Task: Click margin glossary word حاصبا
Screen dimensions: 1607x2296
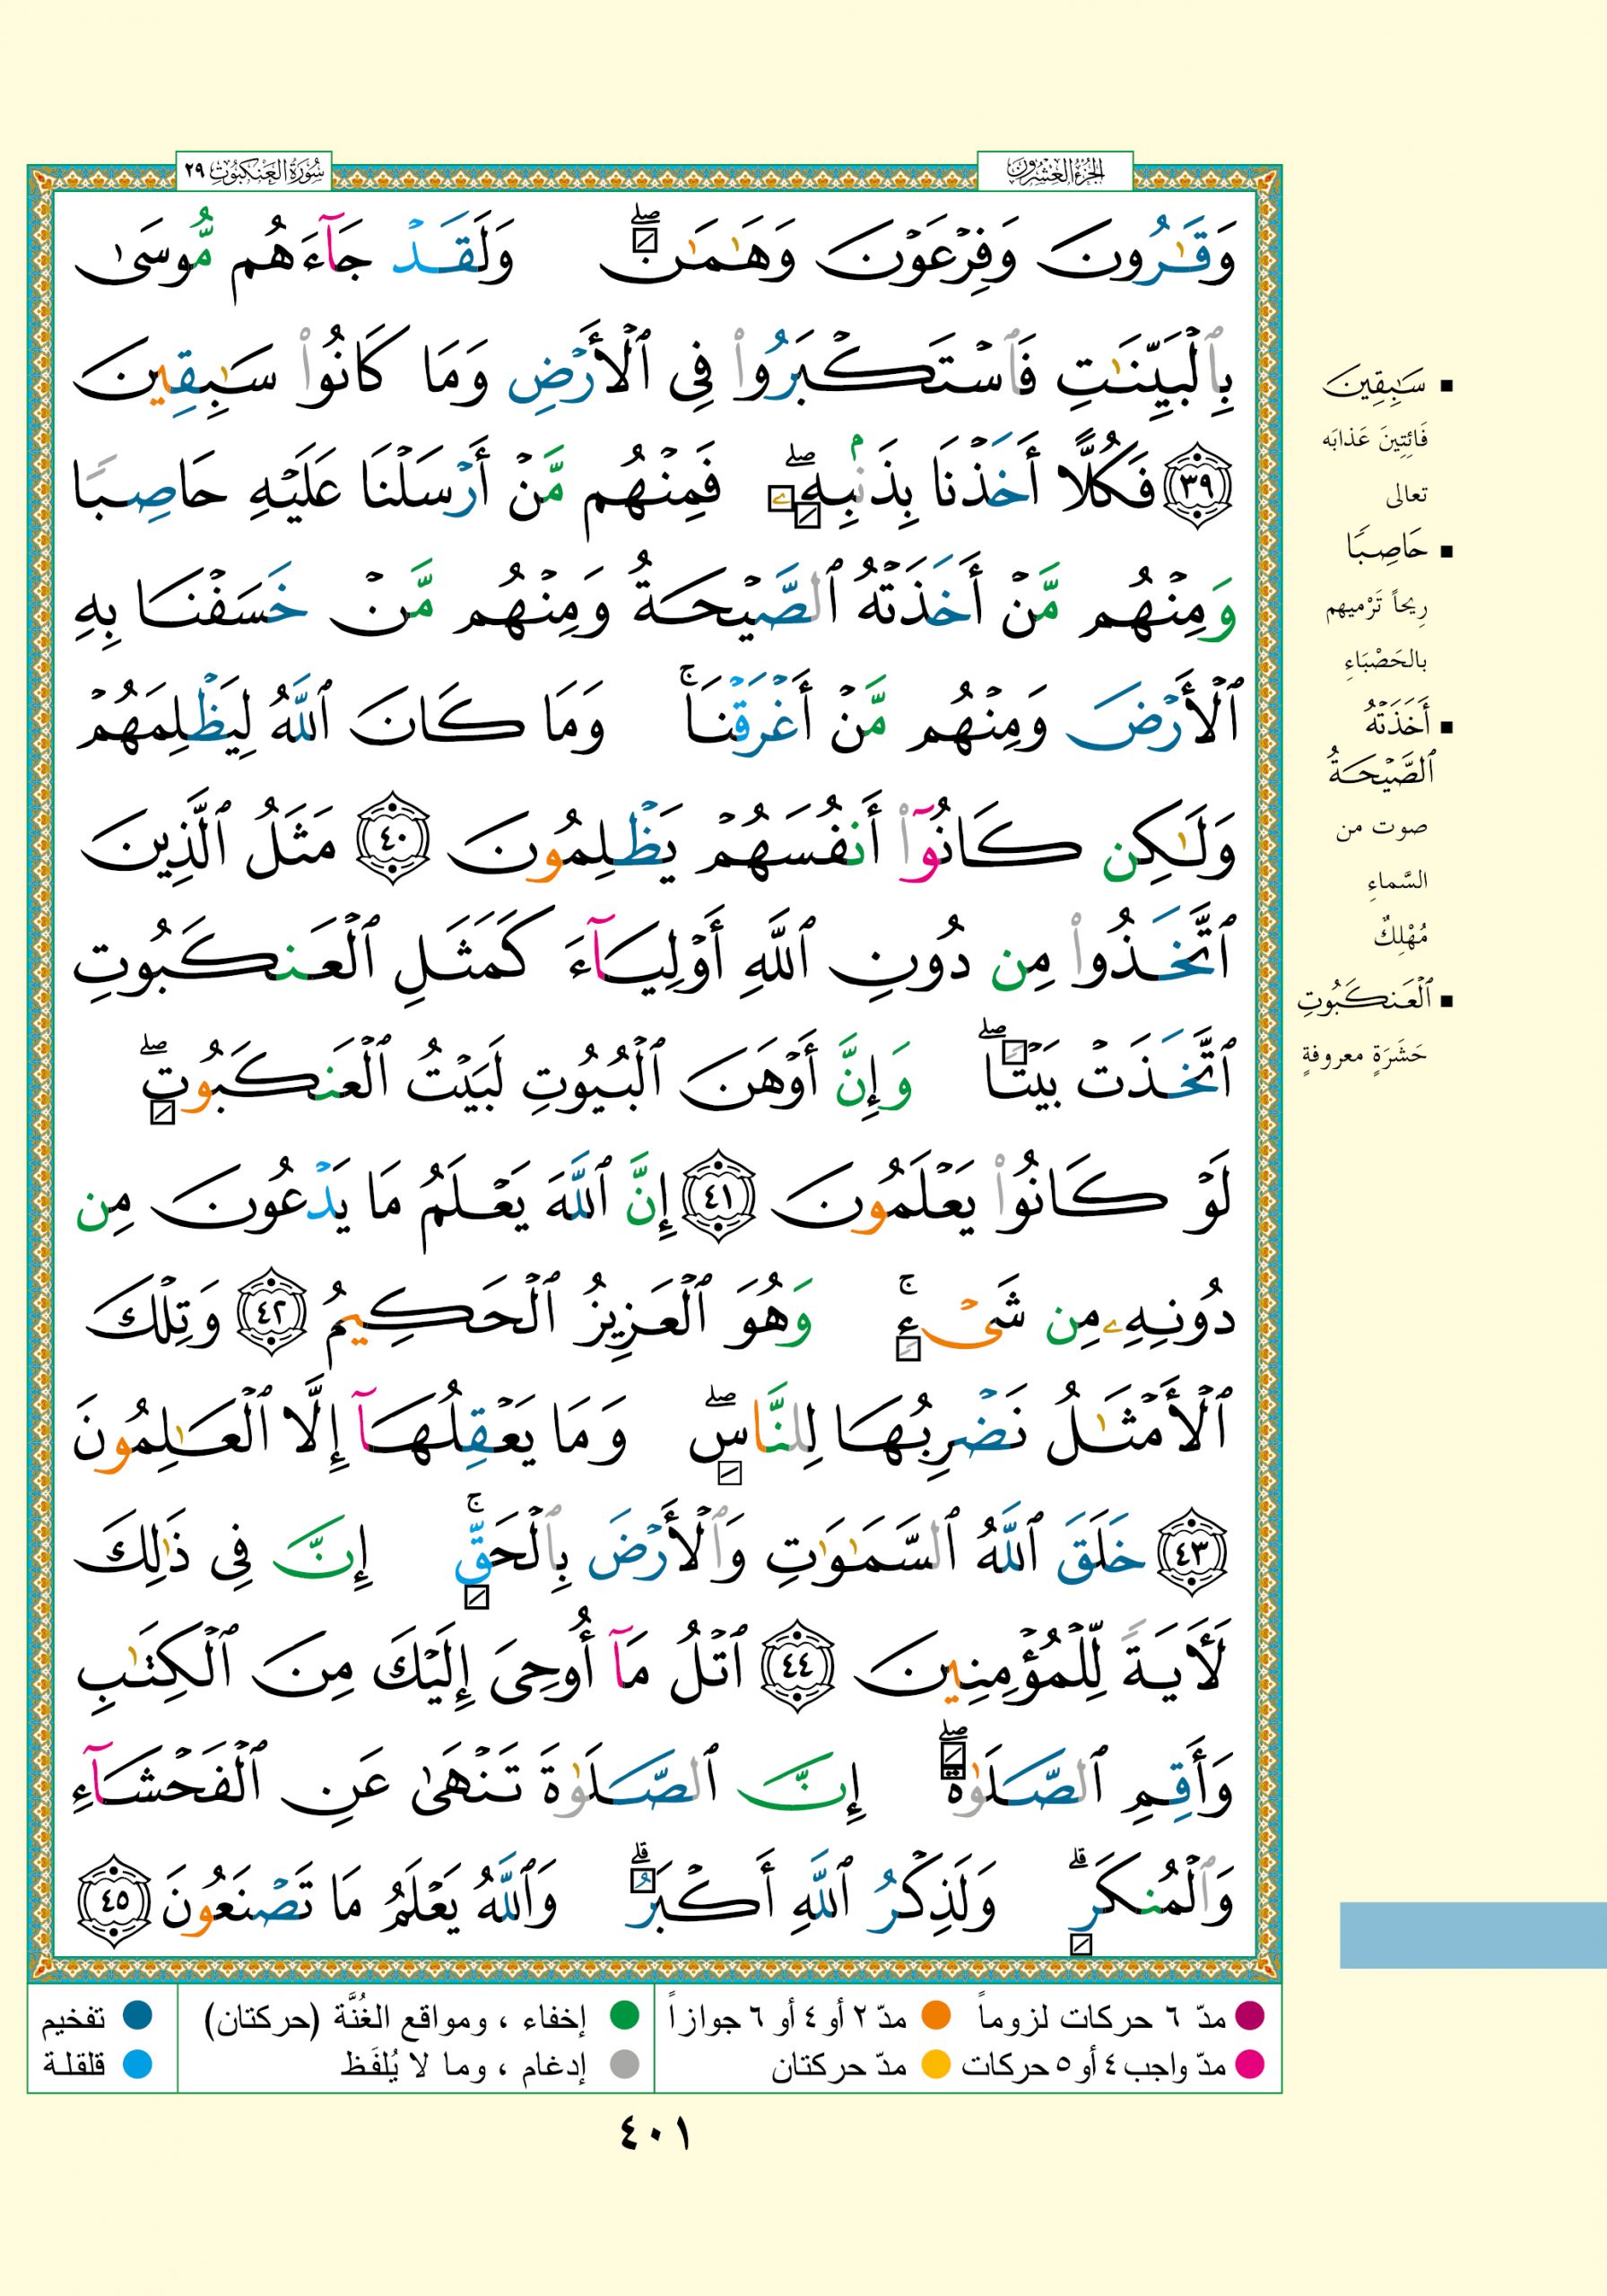Action: coord(1386,549)
